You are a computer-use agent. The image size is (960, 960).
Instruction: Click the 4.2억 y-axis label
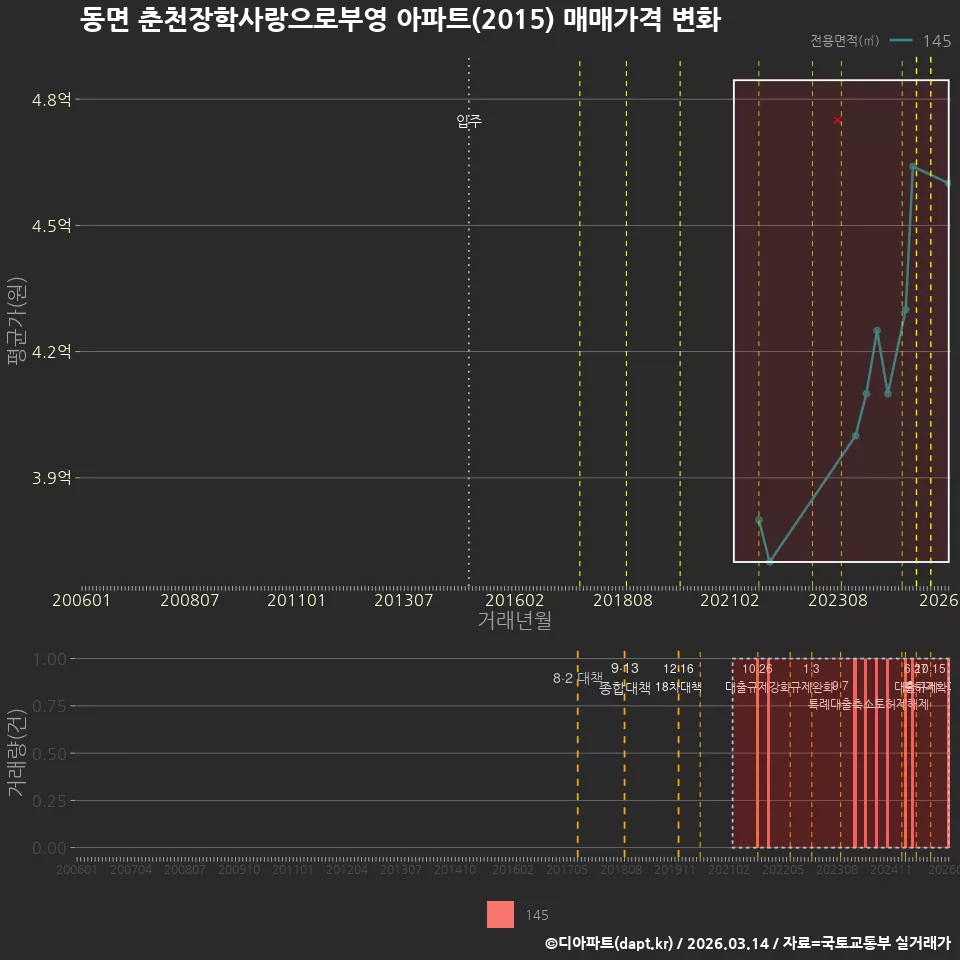(51, 352)
